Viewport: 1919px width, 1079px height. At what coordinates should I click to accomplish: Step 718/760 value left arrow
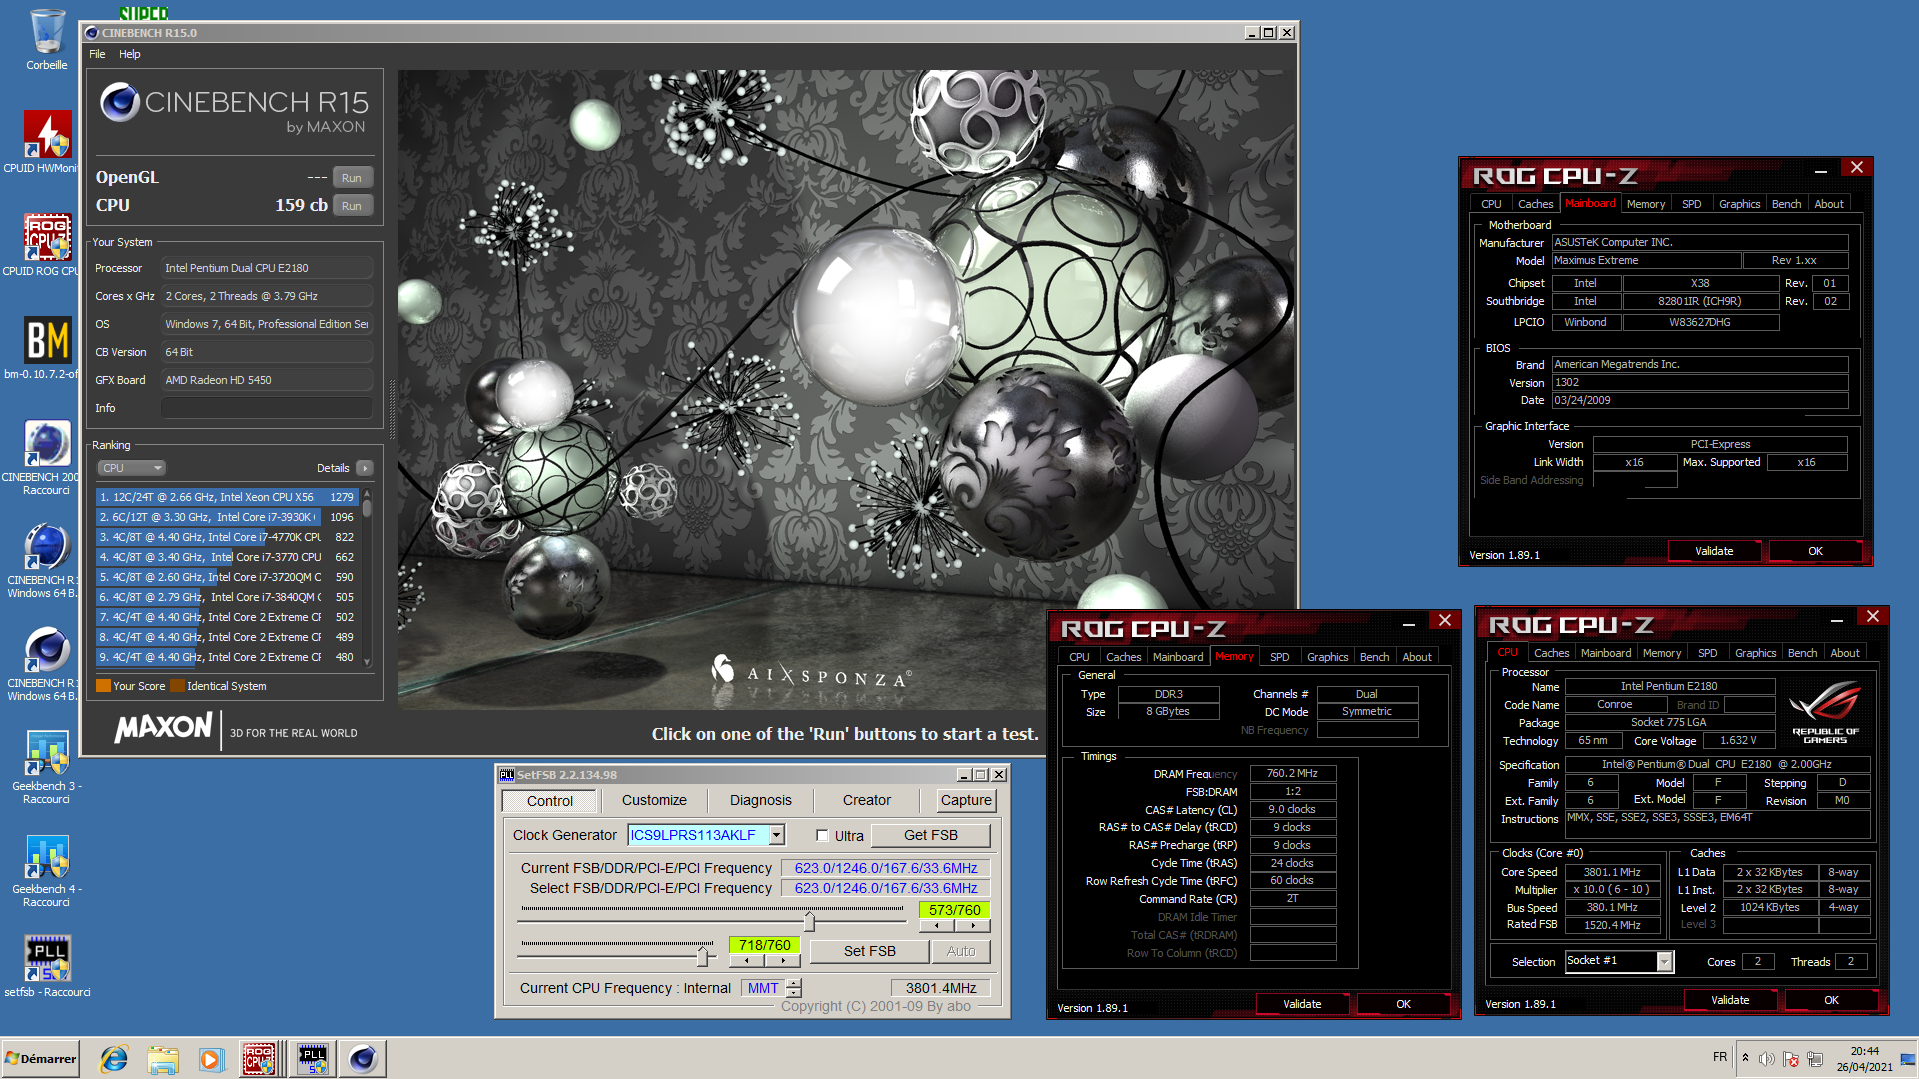click(x=747, y=961)
